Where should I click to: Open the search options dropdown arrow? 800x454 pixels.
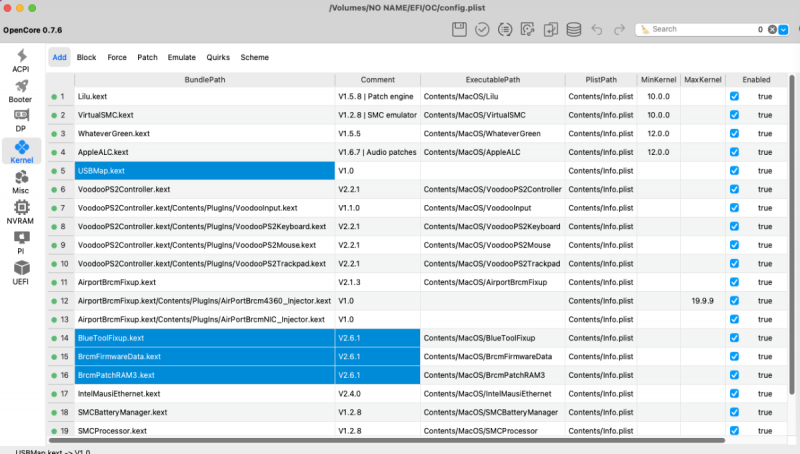coord(783,30)
